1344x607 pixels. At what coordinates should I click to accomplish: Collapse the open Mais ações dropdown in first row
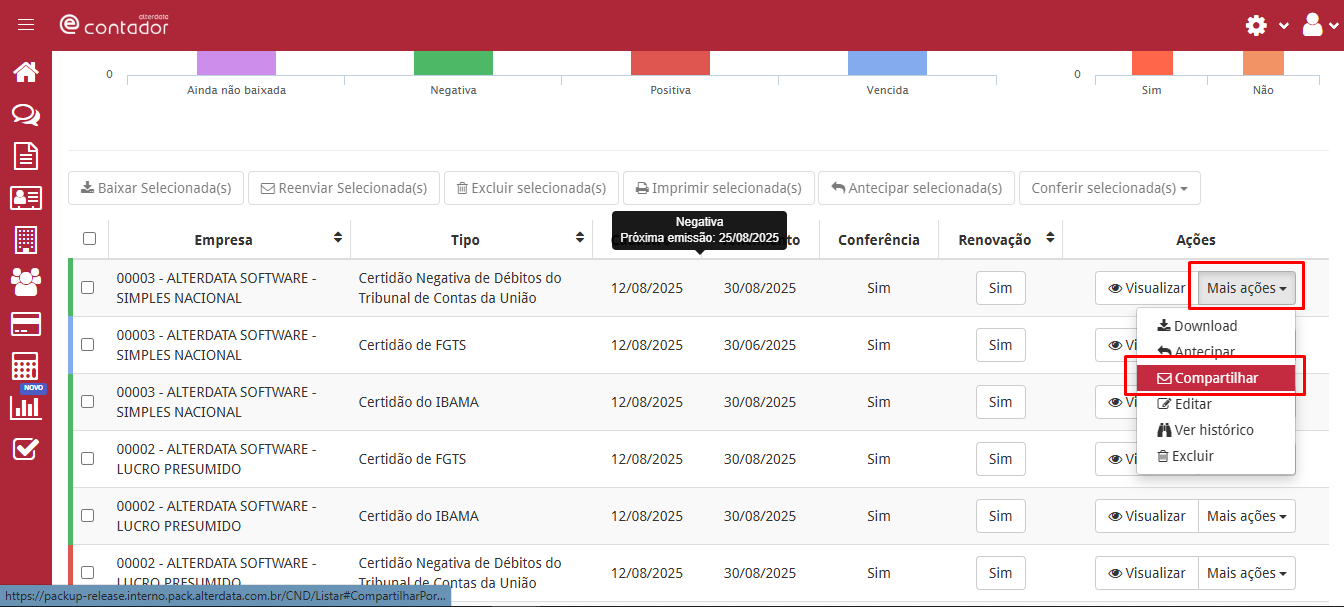pos(1247,288)
